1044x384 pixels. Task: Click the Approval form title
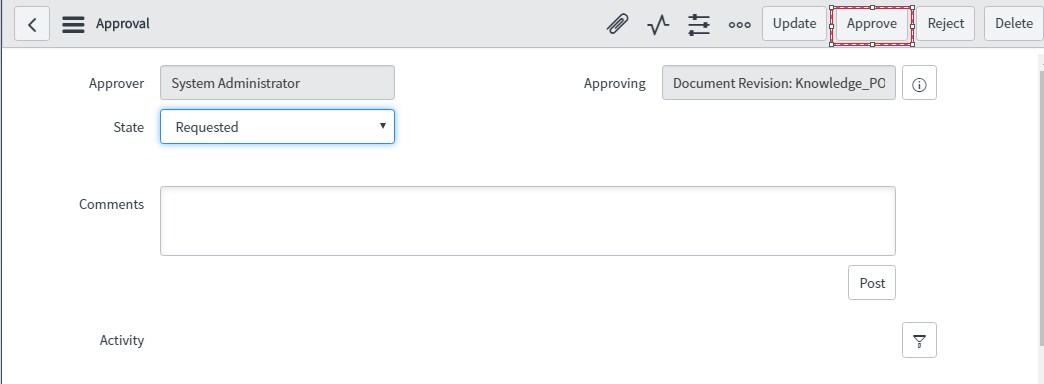tap(123, 24)
